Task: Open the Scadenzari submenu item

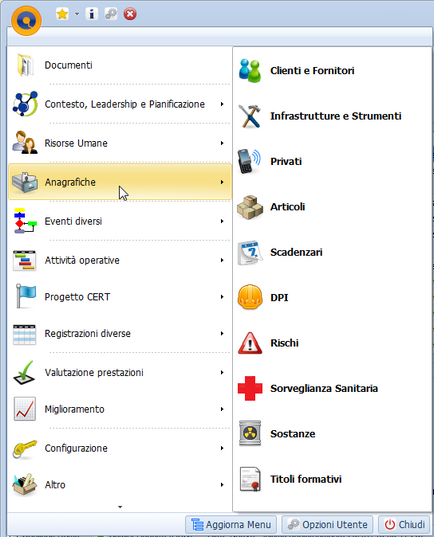Action: pos(296,252)
